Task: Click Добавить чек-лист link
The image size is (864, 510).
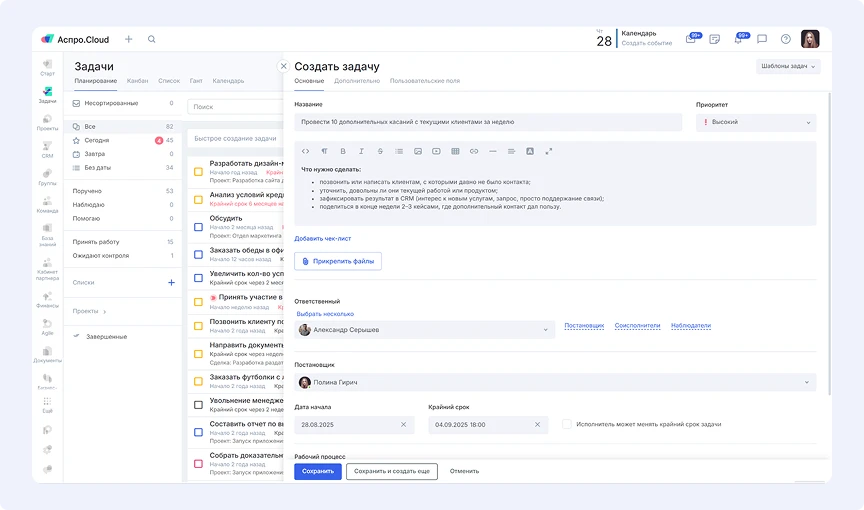Action: [x=322, y=238]
